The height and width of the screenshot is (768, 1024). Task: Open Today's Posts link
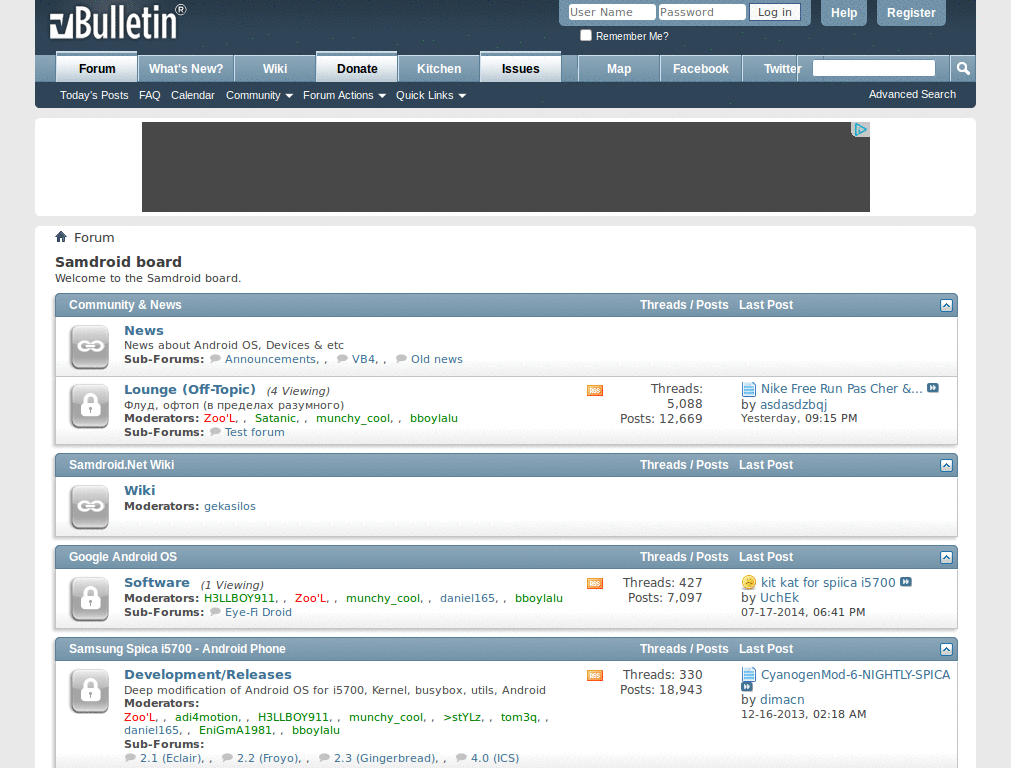(94, 95)
